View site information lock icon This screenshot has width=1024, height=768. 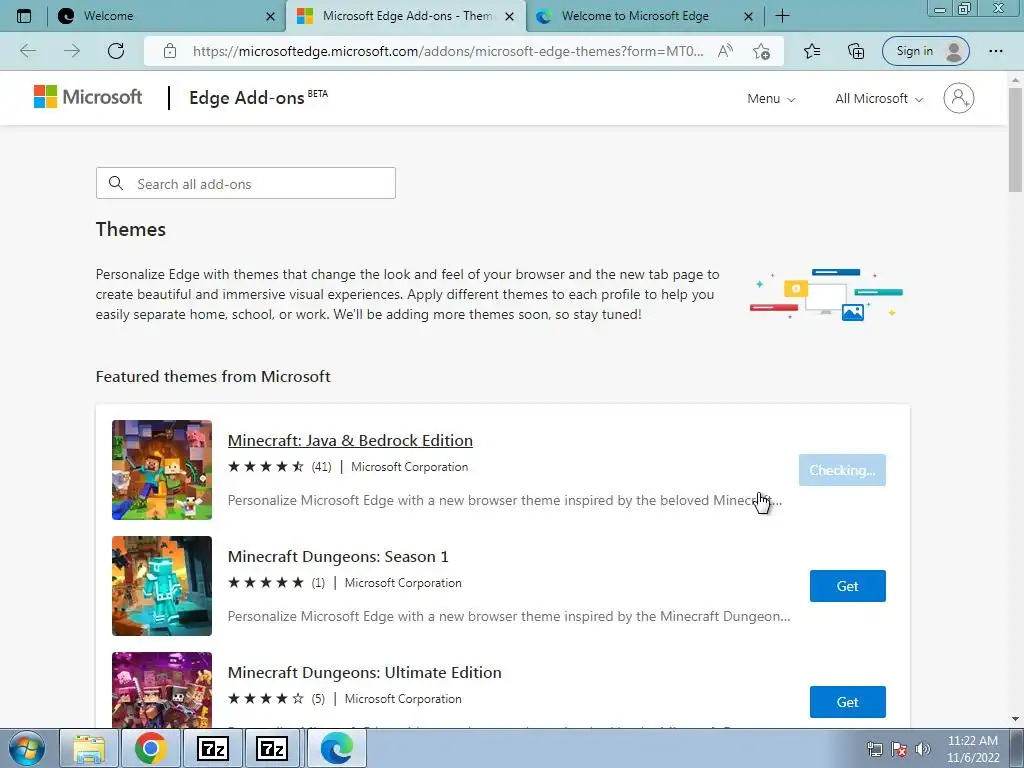click(170, 51)
